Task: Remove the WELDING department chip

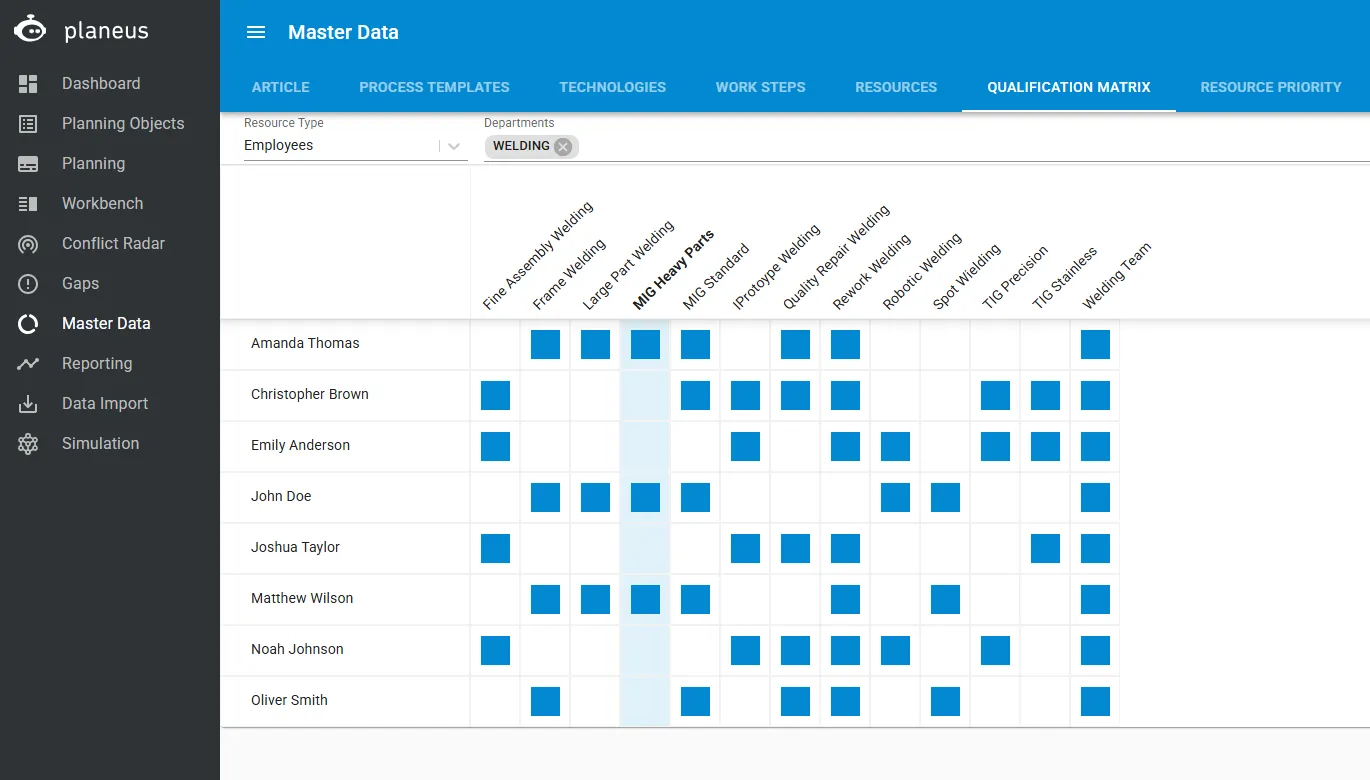Action: pos(563,147)
